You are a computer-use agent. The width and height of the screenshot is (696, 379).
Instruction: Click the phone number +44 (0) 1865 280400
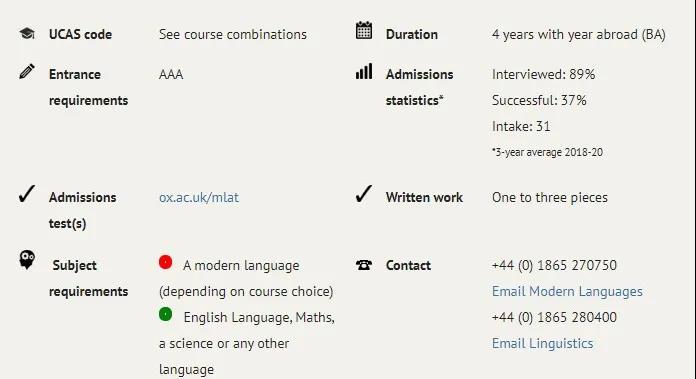point(554,317)
